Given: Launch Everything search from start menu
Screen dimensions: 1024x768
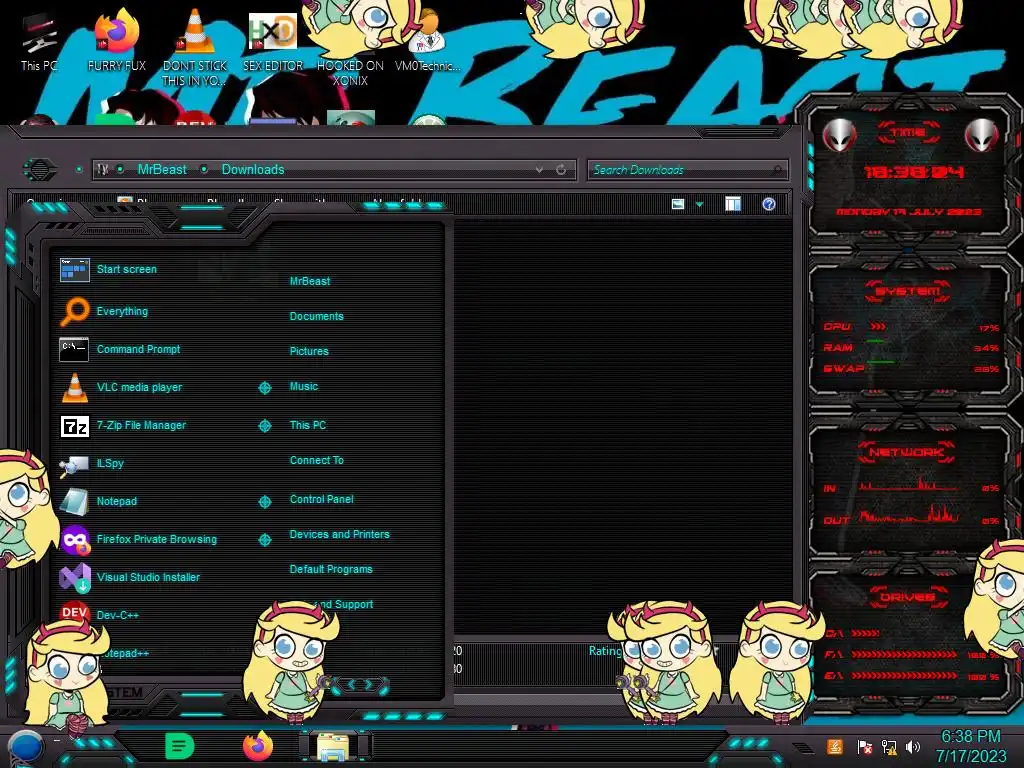Looking at the screenshot, I should (x=104, y=311).
